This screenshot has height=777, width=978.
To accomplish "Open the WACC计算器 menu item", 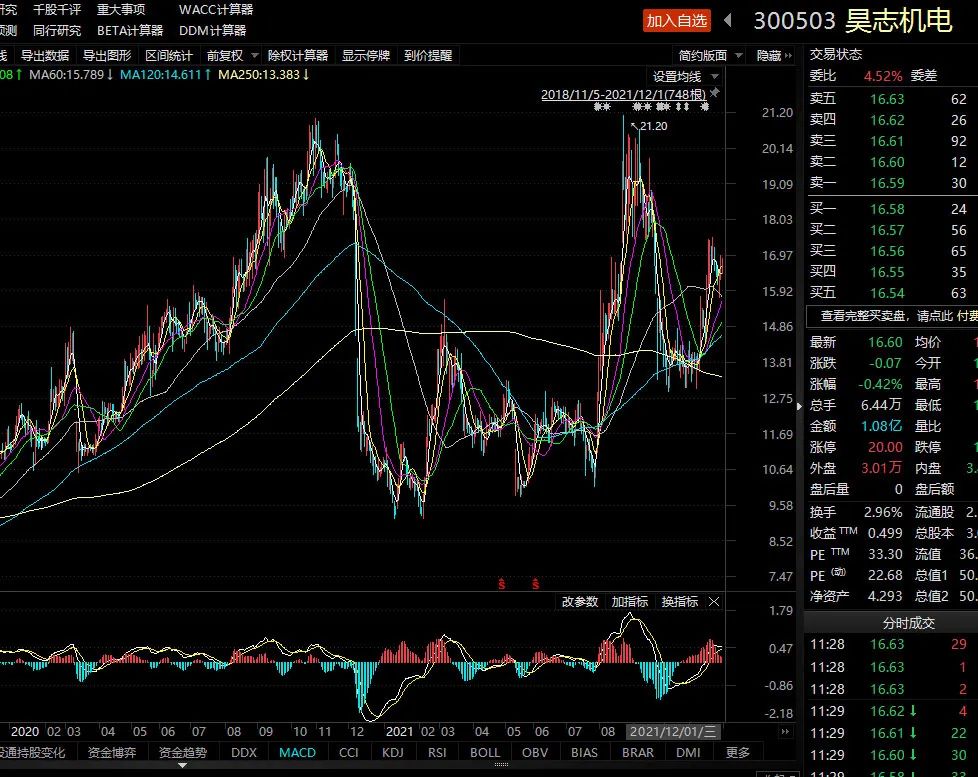I will point(216,9).
